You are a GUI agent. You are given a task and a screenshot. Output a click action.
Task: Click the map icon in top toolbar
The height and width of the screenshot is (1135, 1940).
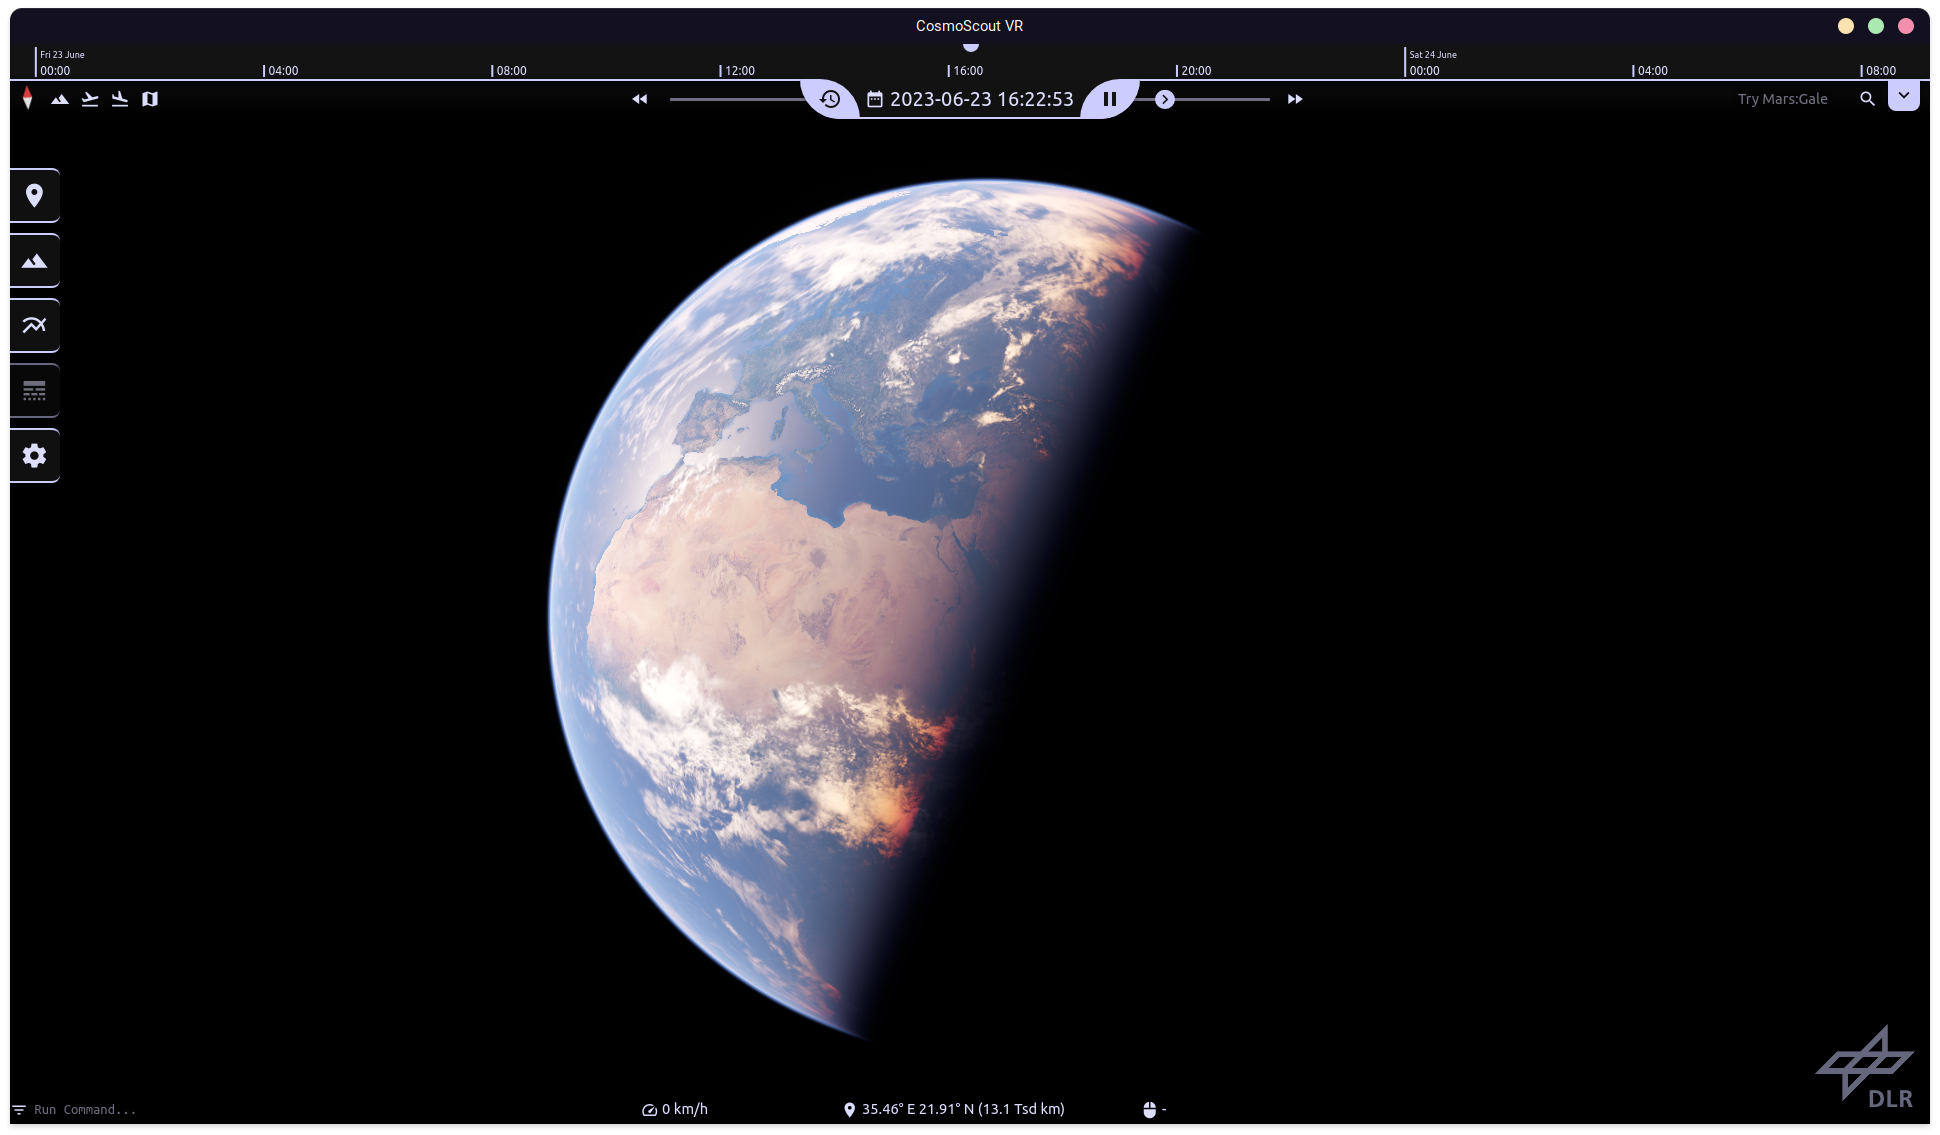coord(150,99)
